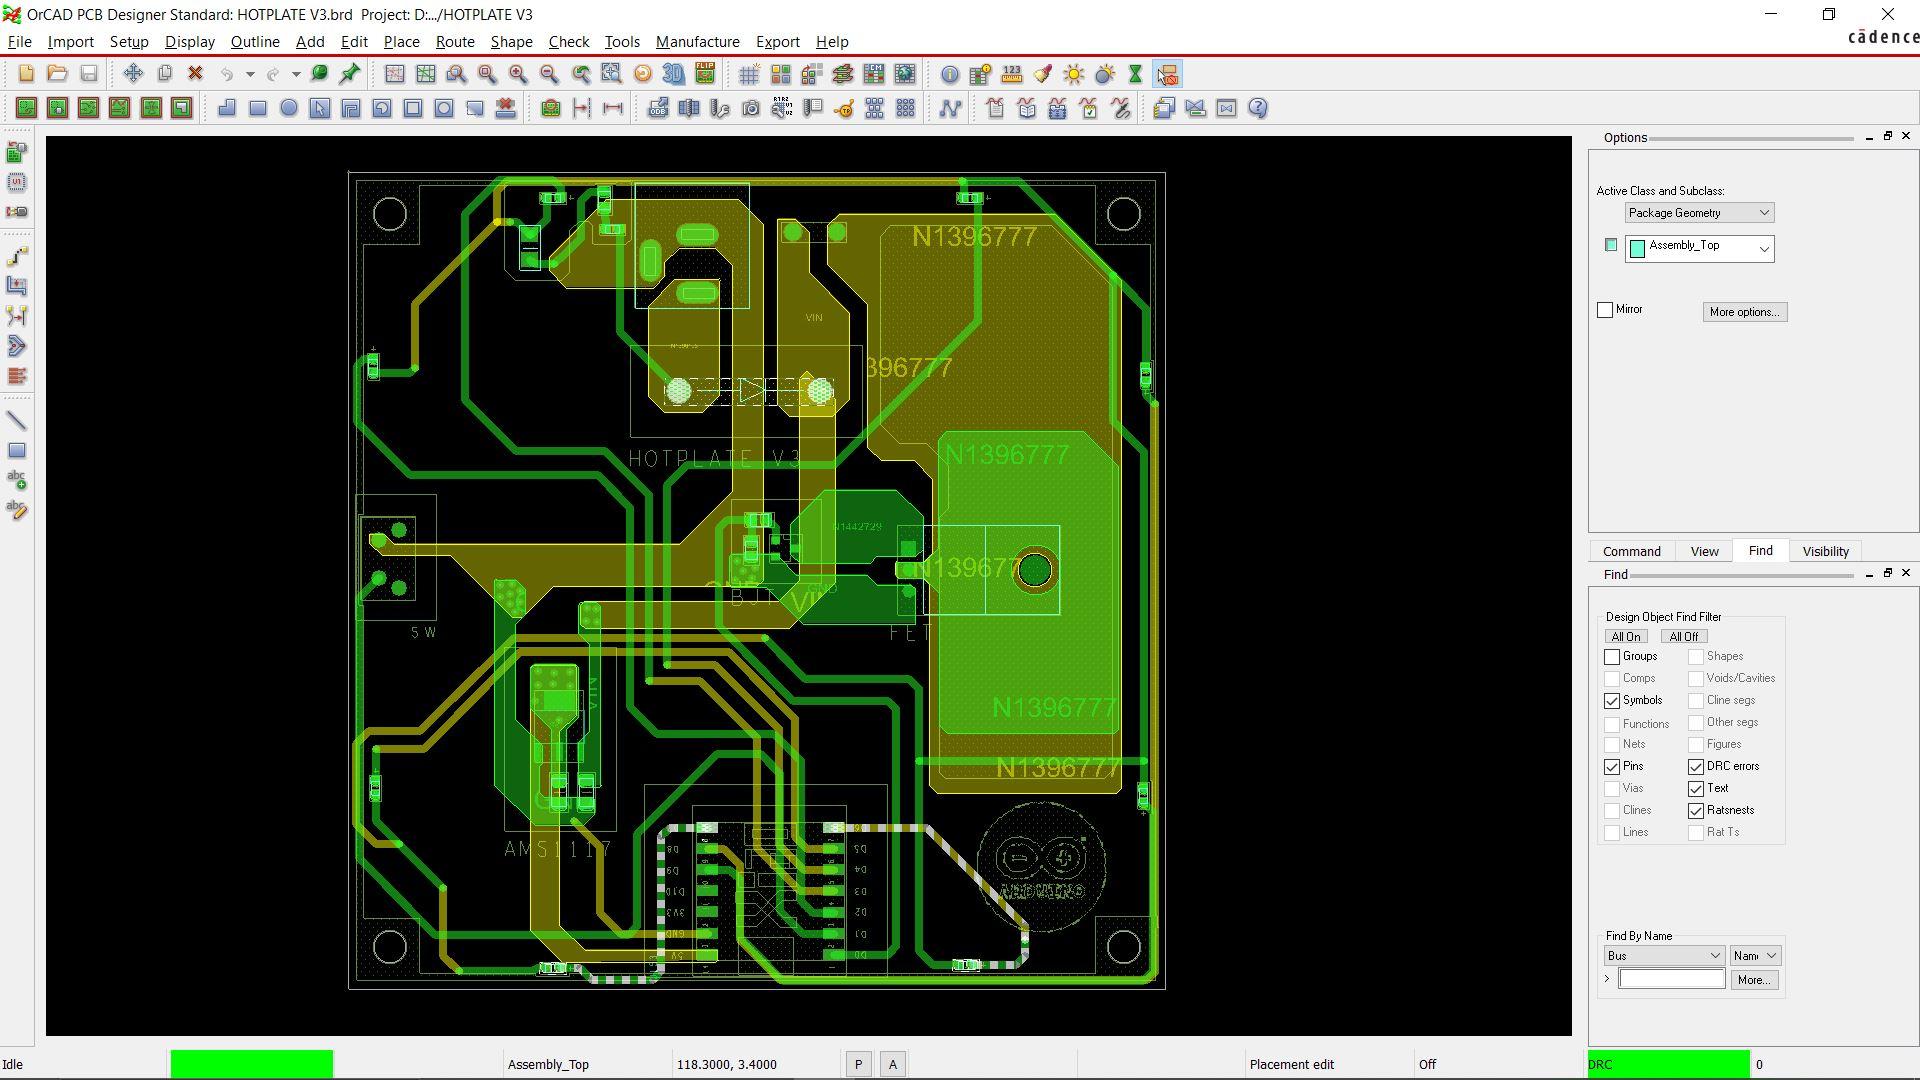Click the More options... button
1920x1080 pixels.
coord(1744,312)
